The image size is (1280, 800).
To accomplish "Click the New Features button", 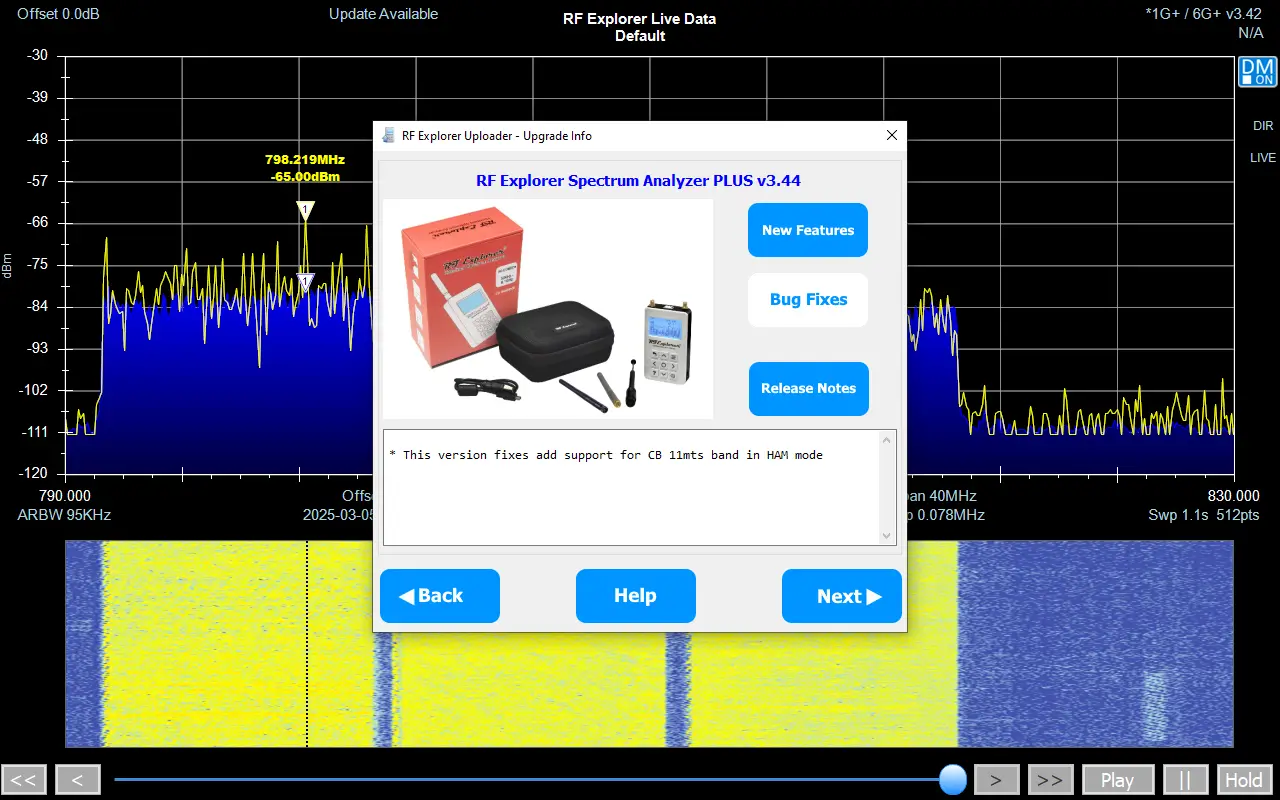I will [x=807, y=230].
